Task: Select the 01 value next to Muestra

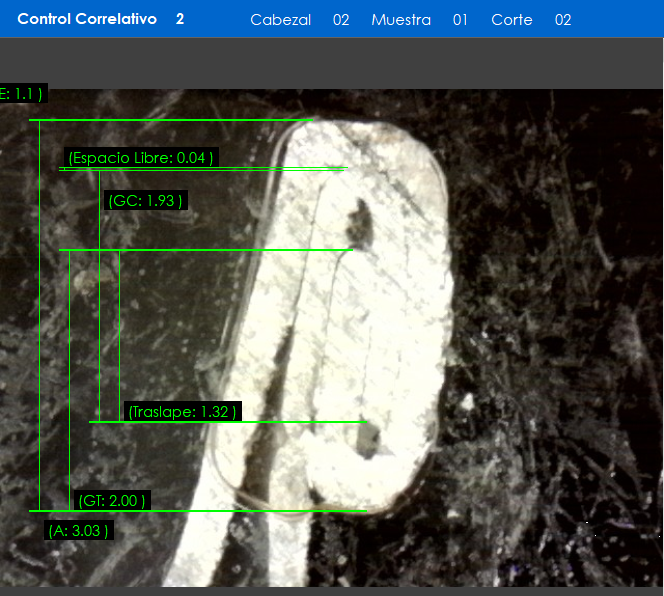Action: 460,20
